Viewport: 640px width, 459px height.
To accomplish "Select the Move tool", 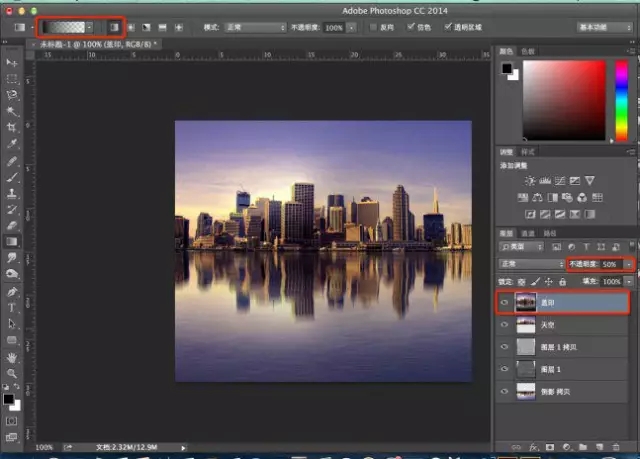I will coord(13,63).
